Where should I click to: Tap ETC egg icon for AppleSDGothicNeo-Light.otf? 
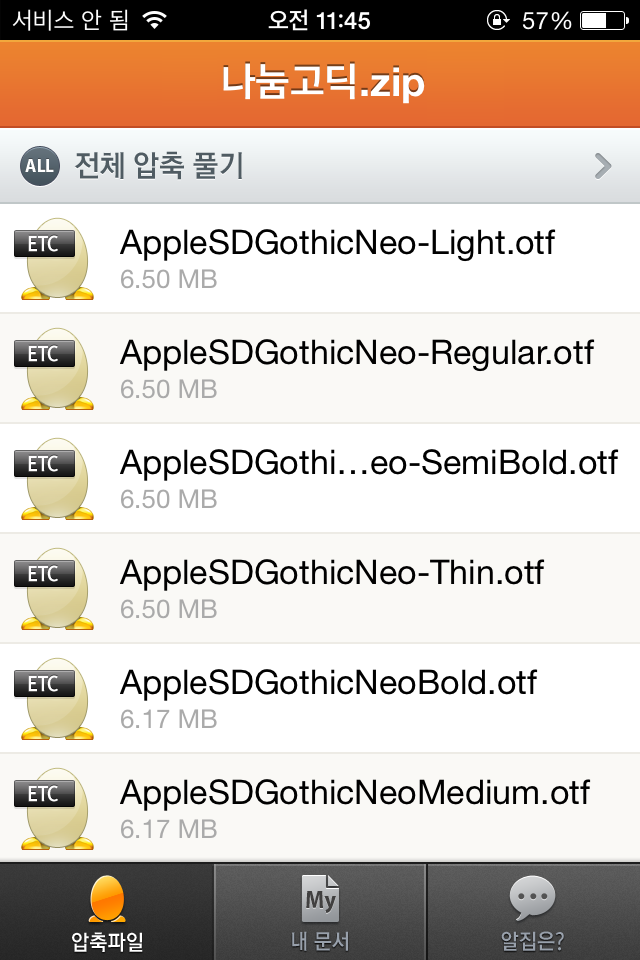tap(55, 258)
